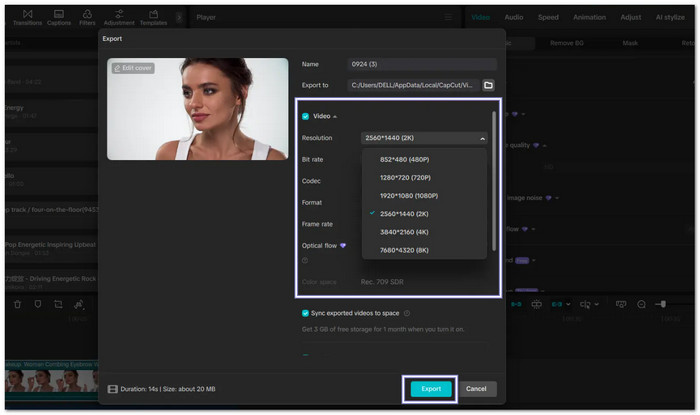Screen dimensions: 700x415
Task: Click the arrow showing more toolbar categories
Action: click(x=179, y=17)
